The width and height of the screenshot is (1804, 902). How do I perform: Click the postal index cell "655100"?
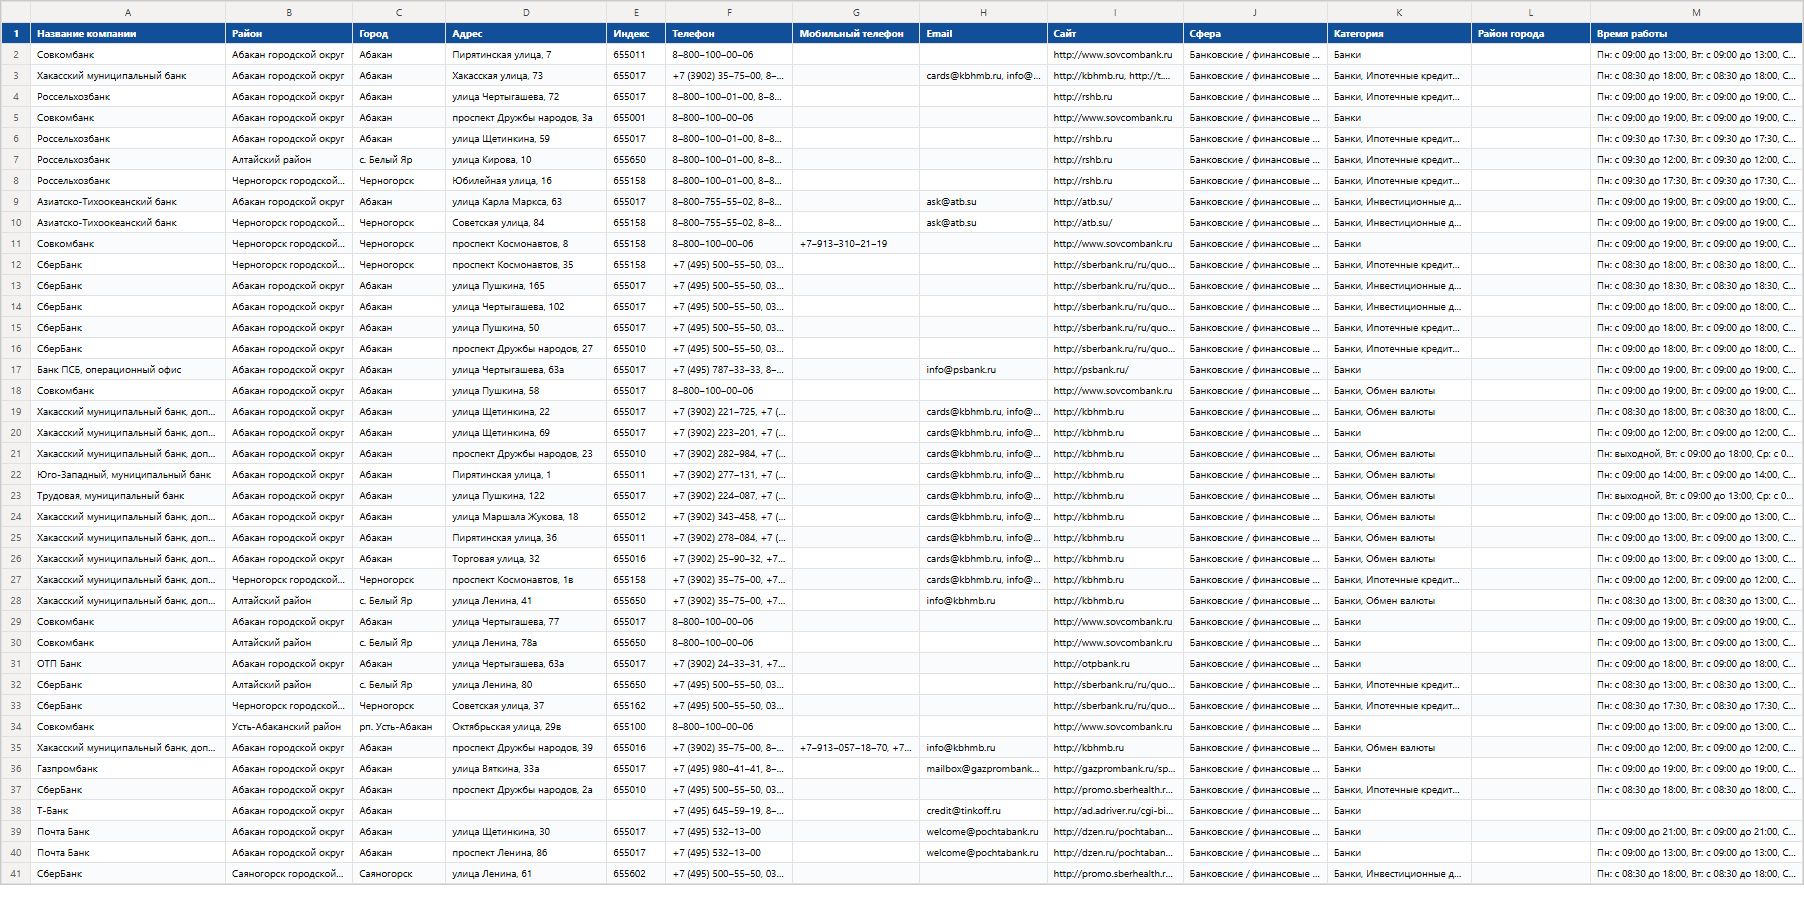tap(636, 727)
